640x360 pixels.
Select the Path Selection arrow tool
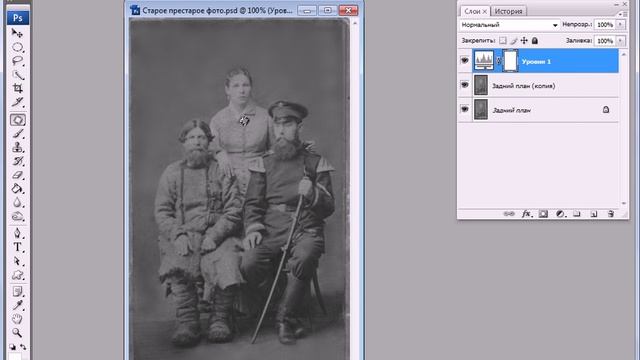click(x=17, y=261)
